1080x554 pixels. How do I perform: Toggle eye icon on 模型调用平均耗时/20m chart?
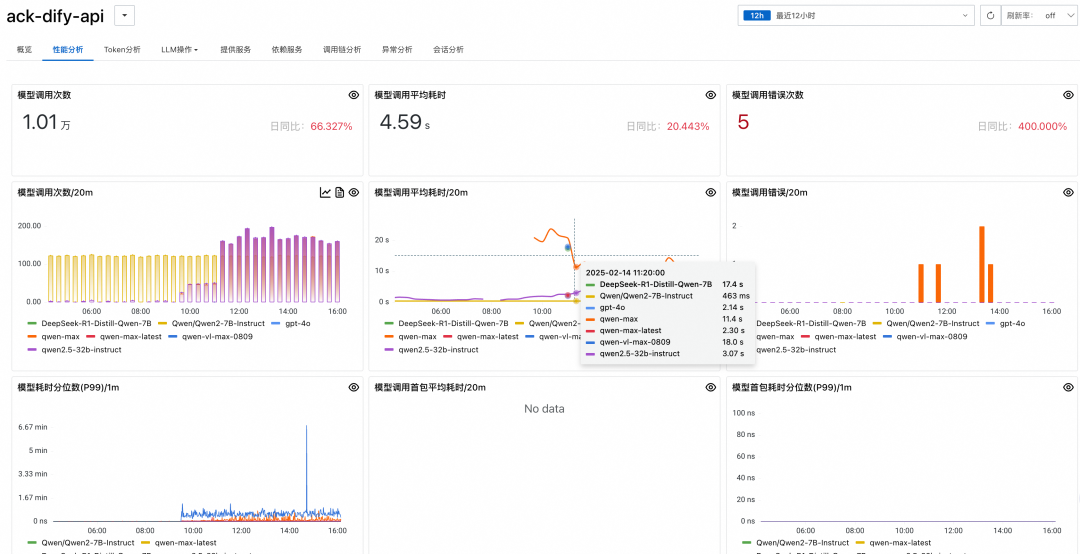[710, 192]
